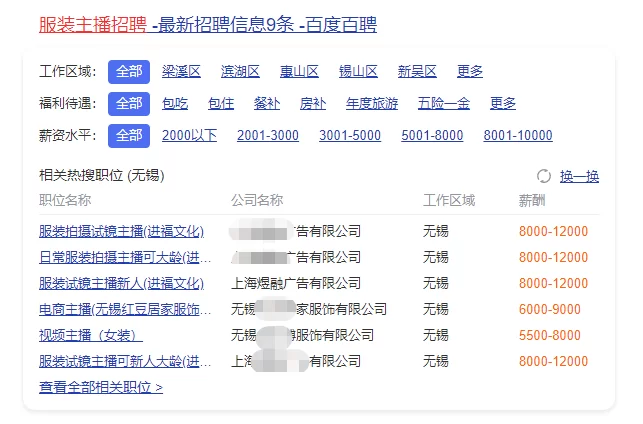The height and width of the screenshot is (424, 643).
Task: Select 全部 in the 福利待遇 filter
Action: [129, 103]
